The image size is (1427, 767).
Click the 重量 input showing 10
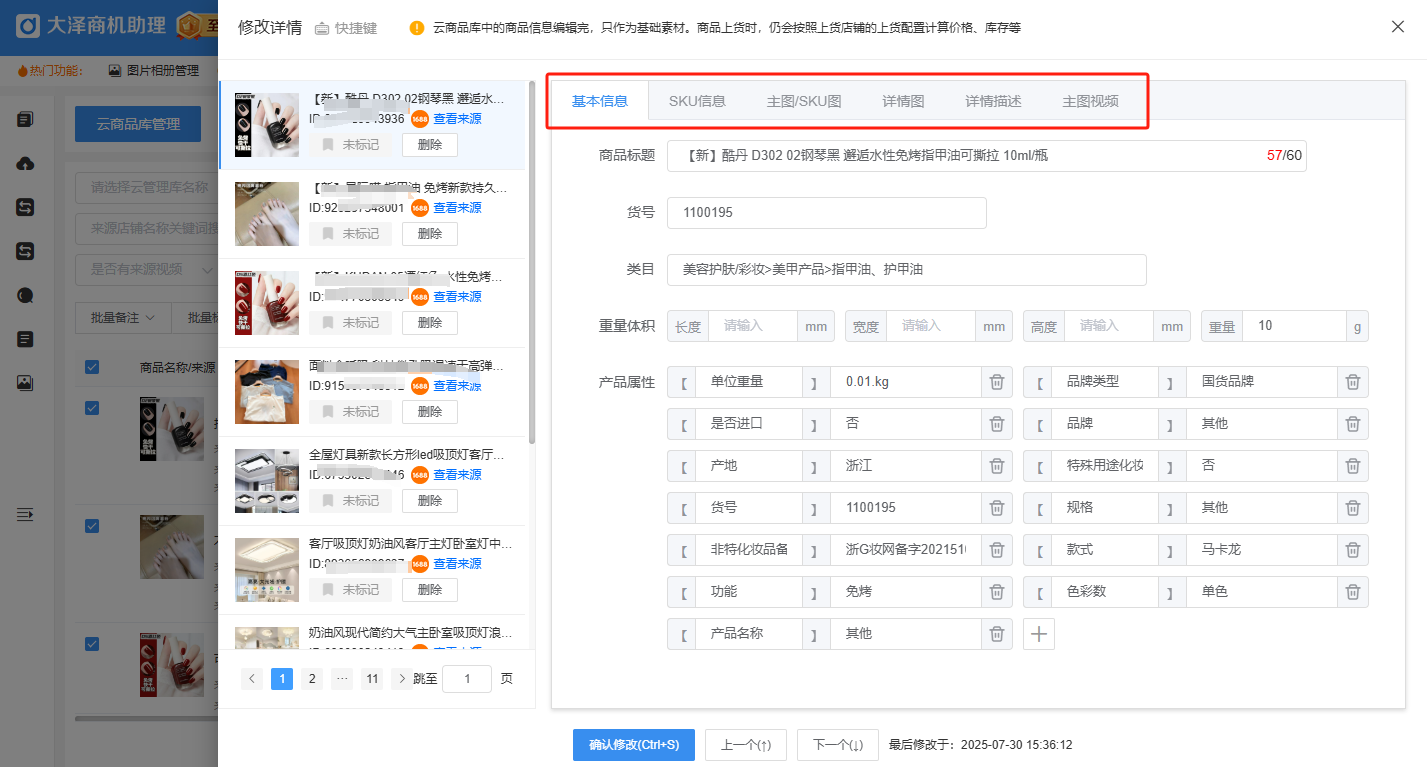tap(1294, 326)
